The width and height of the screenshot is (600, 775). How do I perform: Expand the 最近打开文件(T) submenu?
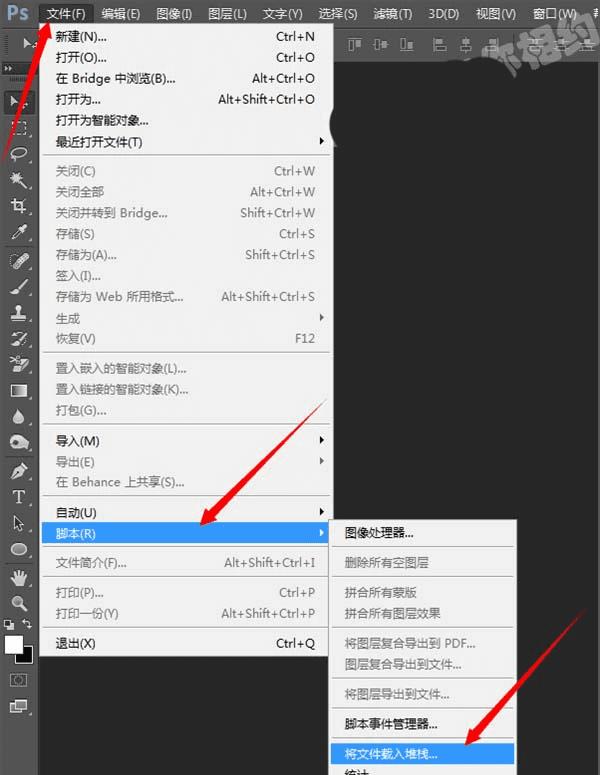(x=186, y=142)
